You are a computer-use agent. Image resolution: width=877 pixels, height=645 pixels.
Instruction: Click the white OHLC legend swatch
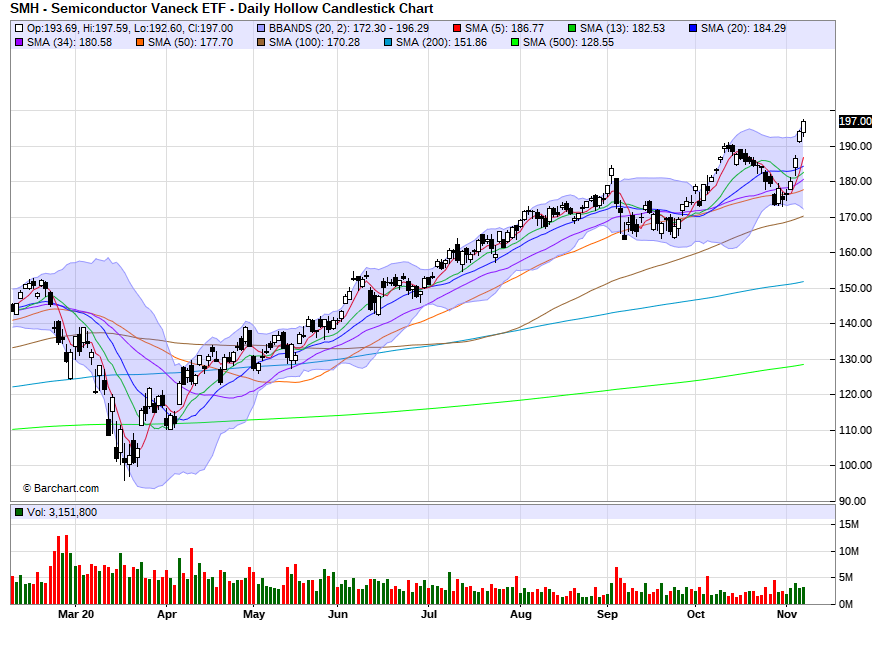(x=19, y=28)
